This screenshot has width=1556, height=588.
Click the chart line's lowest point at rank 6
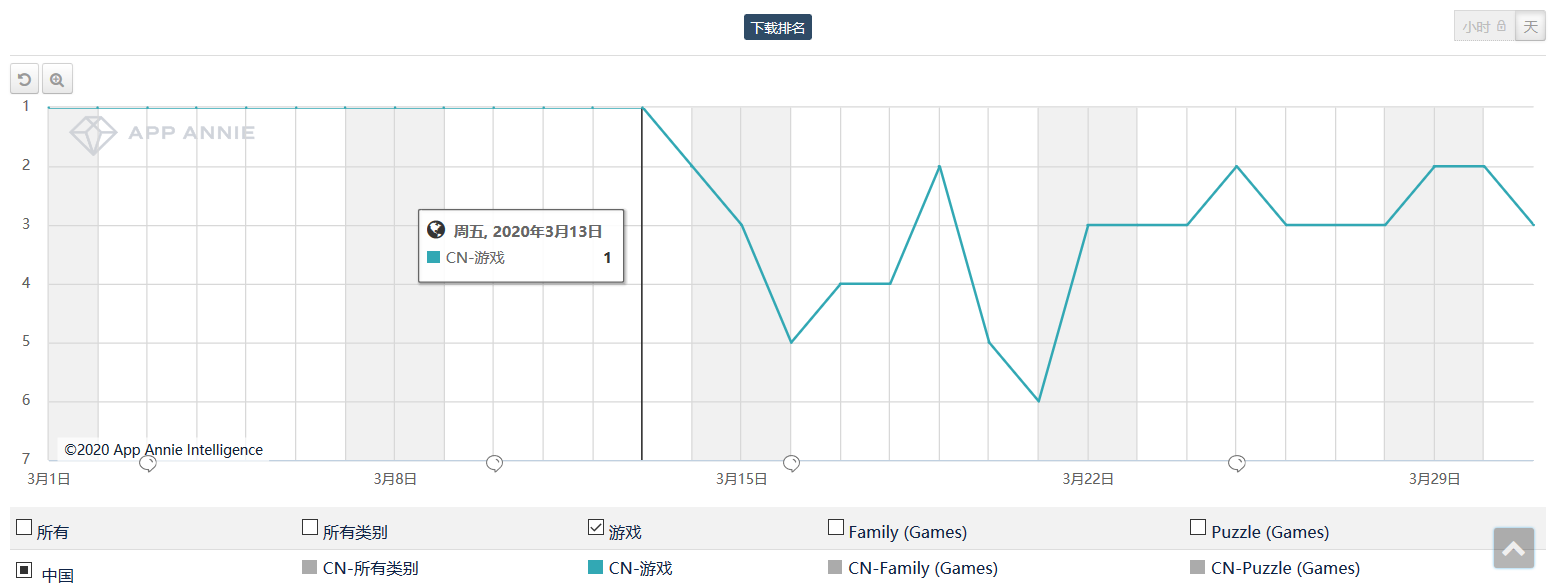[1039, 401]
